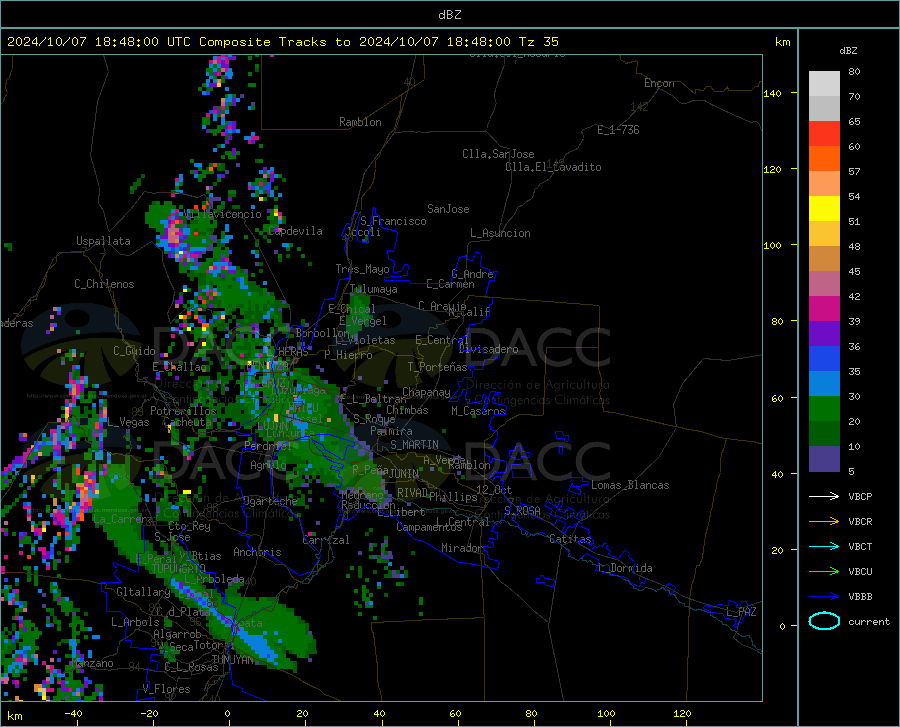Screen dimensions: 900x727
Task: Click the Manzano map label
Action: (94, 663)
